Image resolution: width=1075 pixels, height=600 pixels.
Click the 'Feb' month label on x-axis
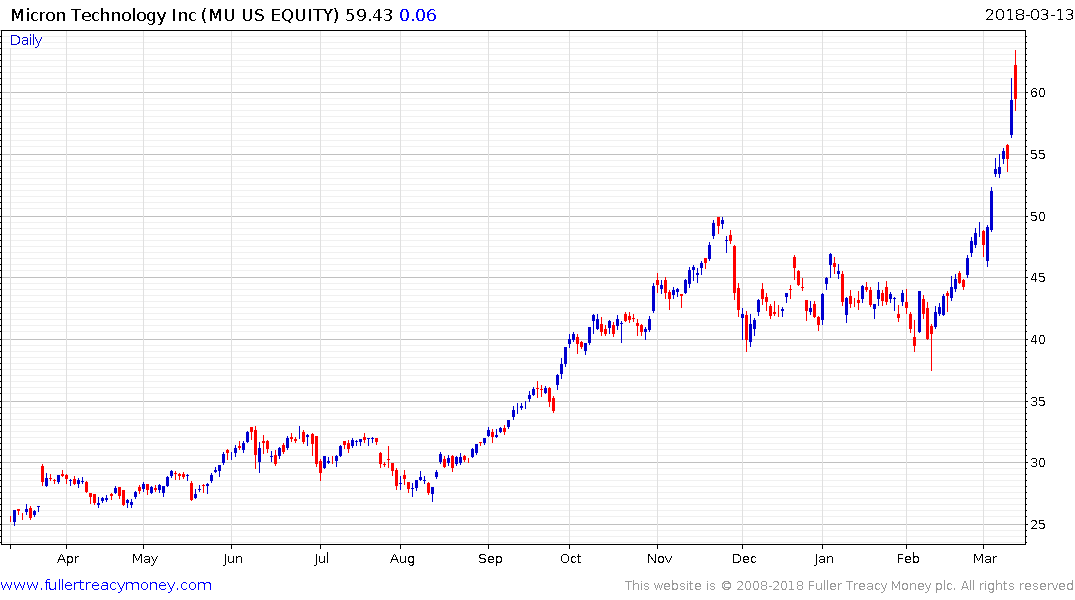908,558
